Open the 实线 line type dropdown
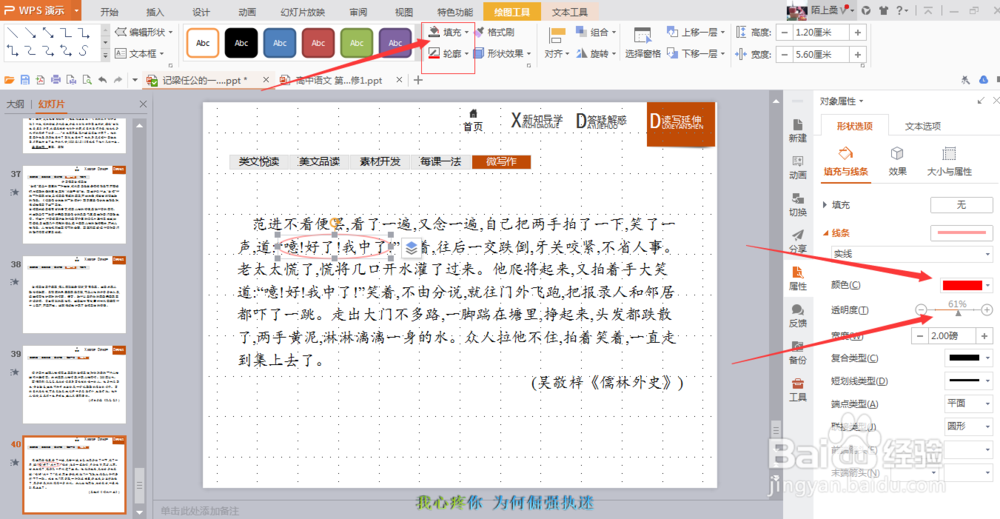Screen dimensions: 1000x519 911,254
